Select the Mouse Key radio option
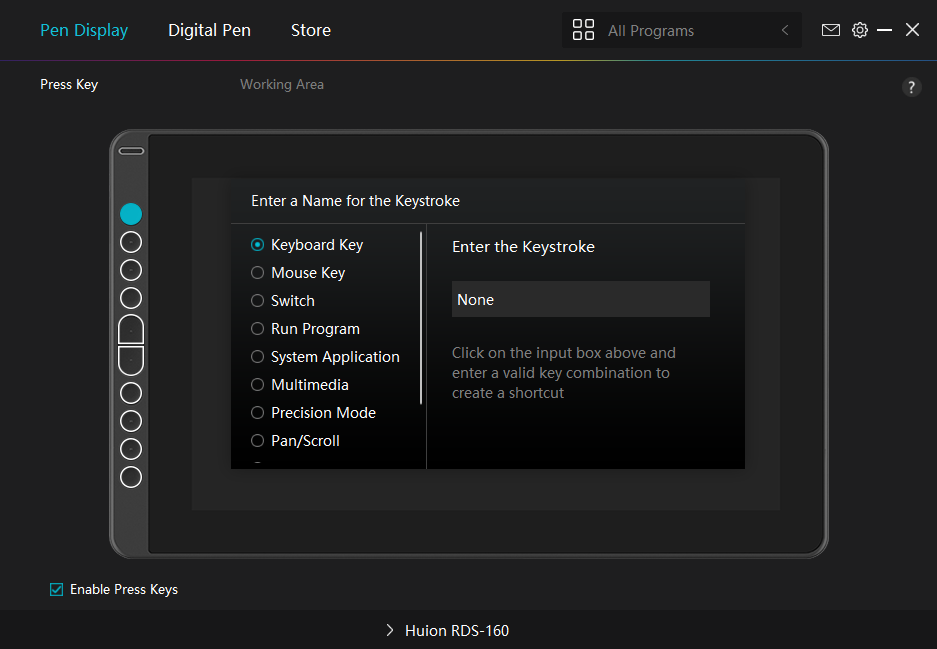Image resolution: width=937 pixels, height=649 pixels. pos(258,273)
